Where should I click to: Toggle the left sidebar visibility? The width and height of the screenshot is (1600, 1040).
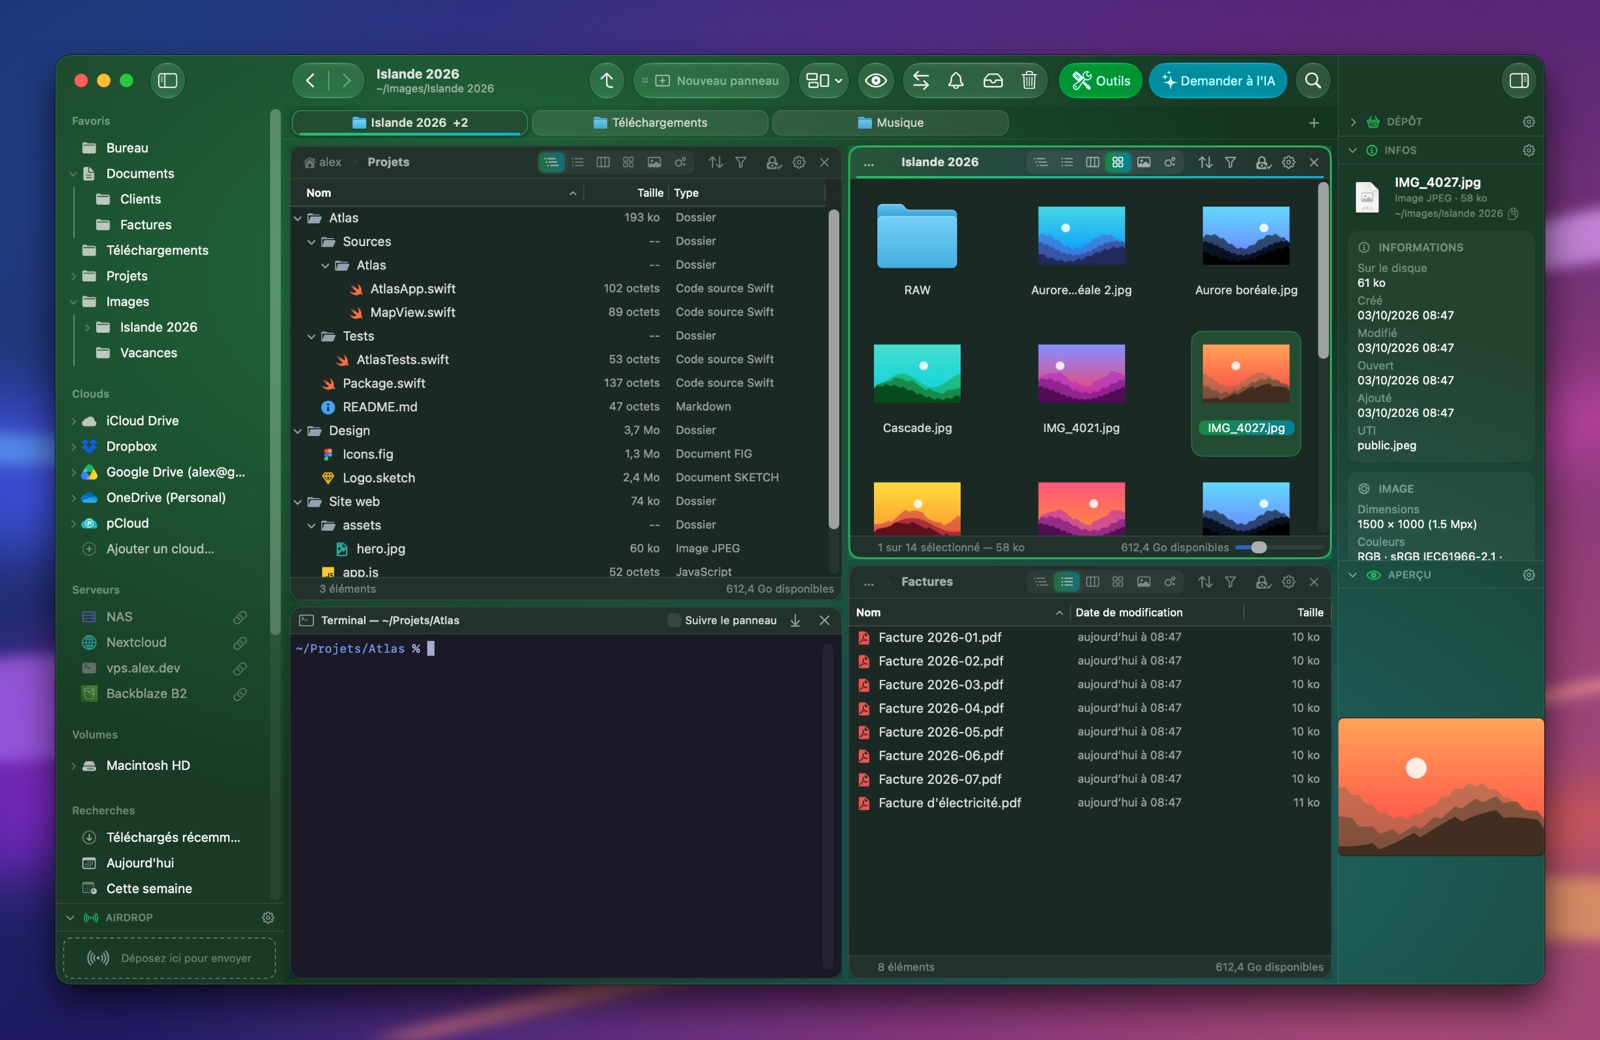(167, 81)
